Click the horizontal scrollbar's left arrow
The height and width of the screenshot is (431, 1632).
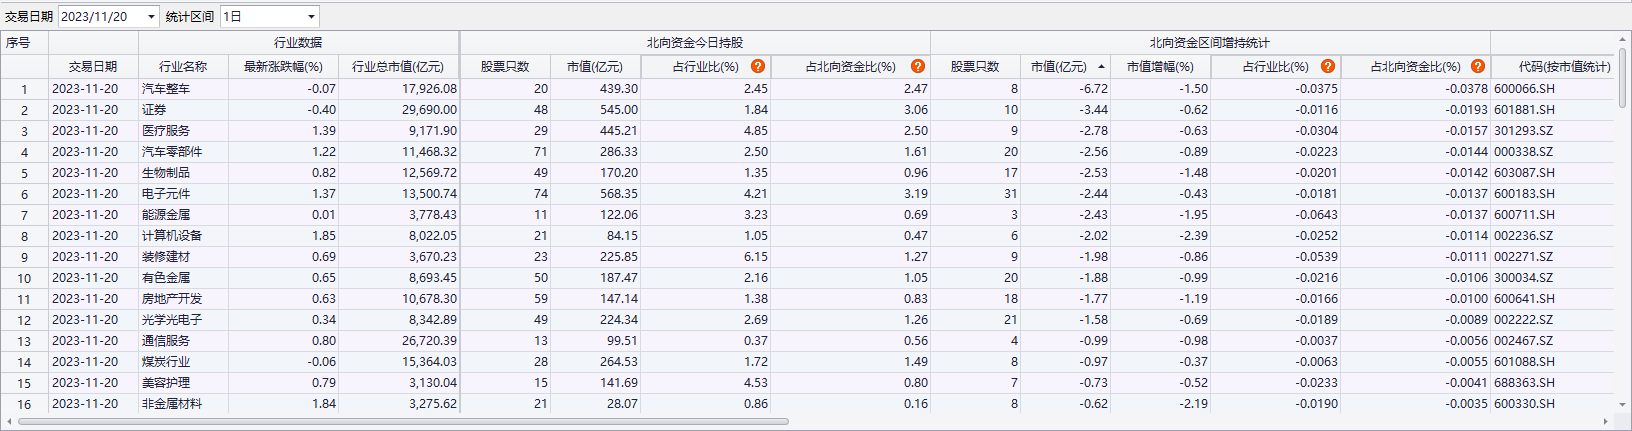coord(9,421)
